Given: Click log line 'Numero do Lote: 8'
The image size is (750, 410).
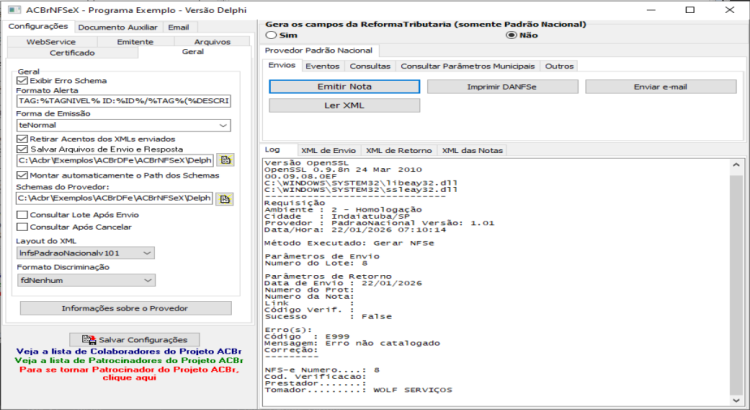Looking at the screenshot, I should (x=316, y=263).
